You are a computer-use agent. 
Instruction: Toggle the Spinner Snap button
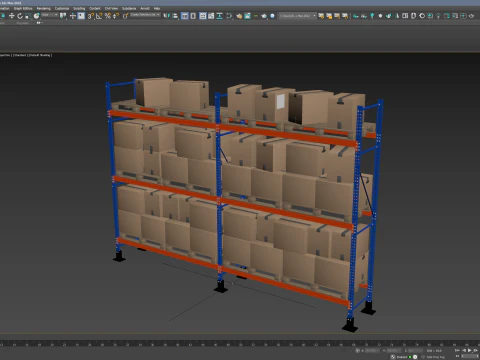pos(116,16)
